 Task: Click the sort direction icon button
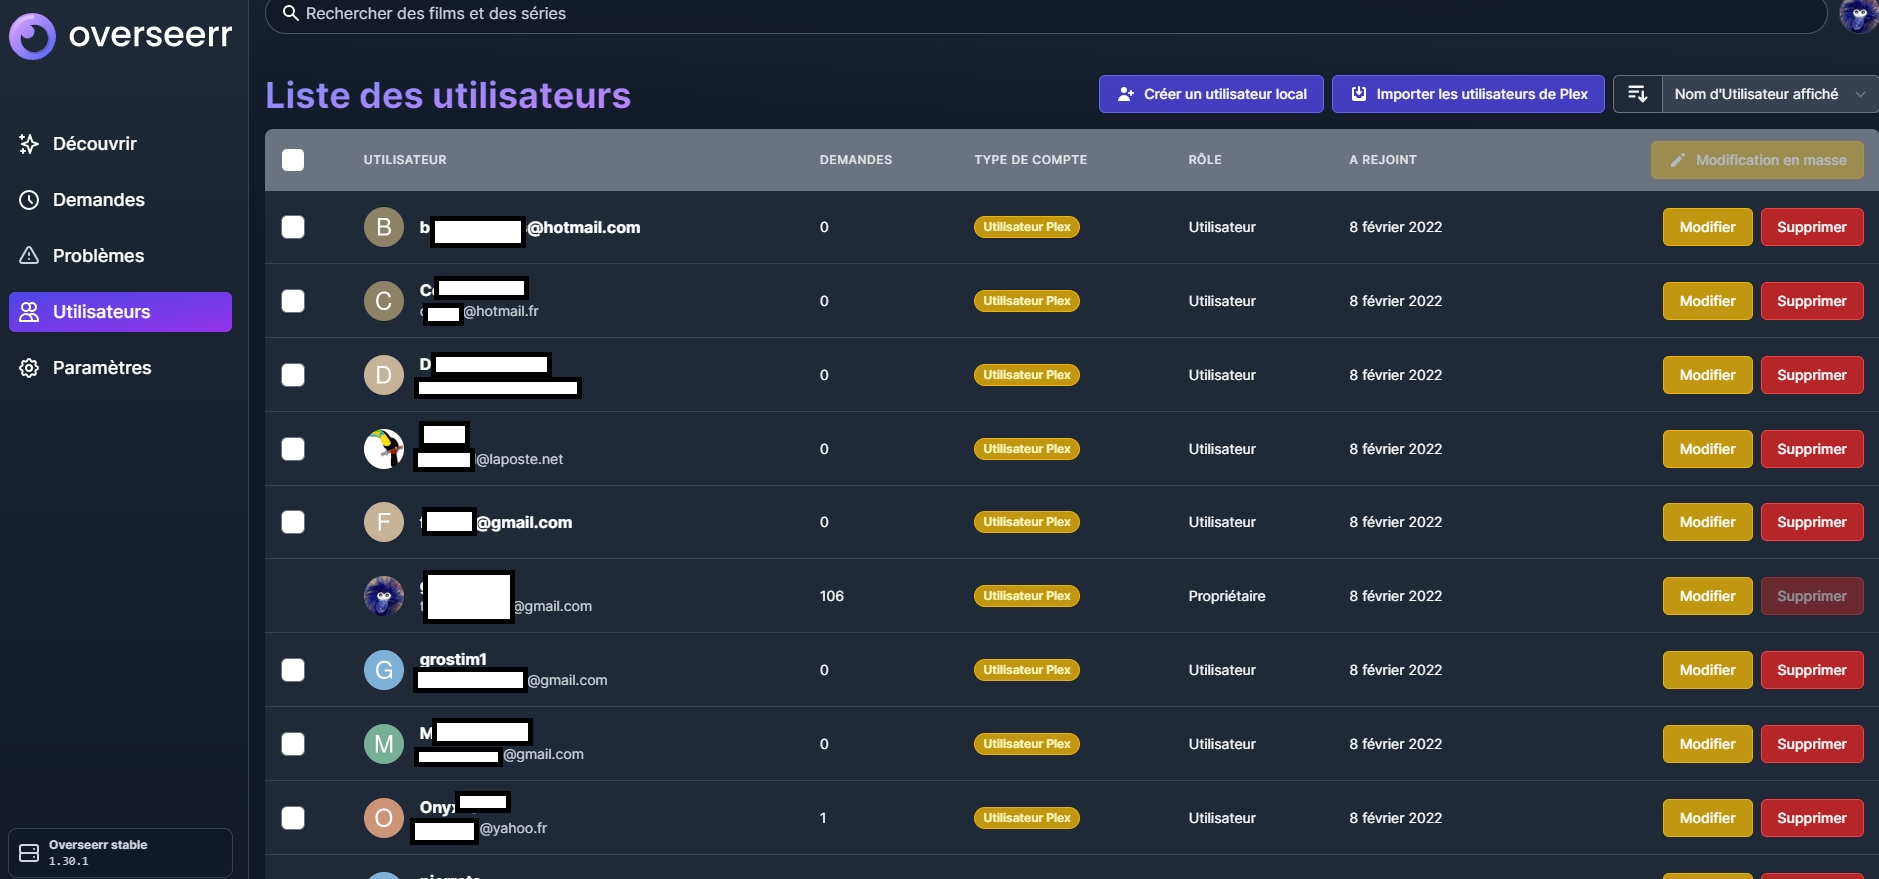tap(1637, 94)
